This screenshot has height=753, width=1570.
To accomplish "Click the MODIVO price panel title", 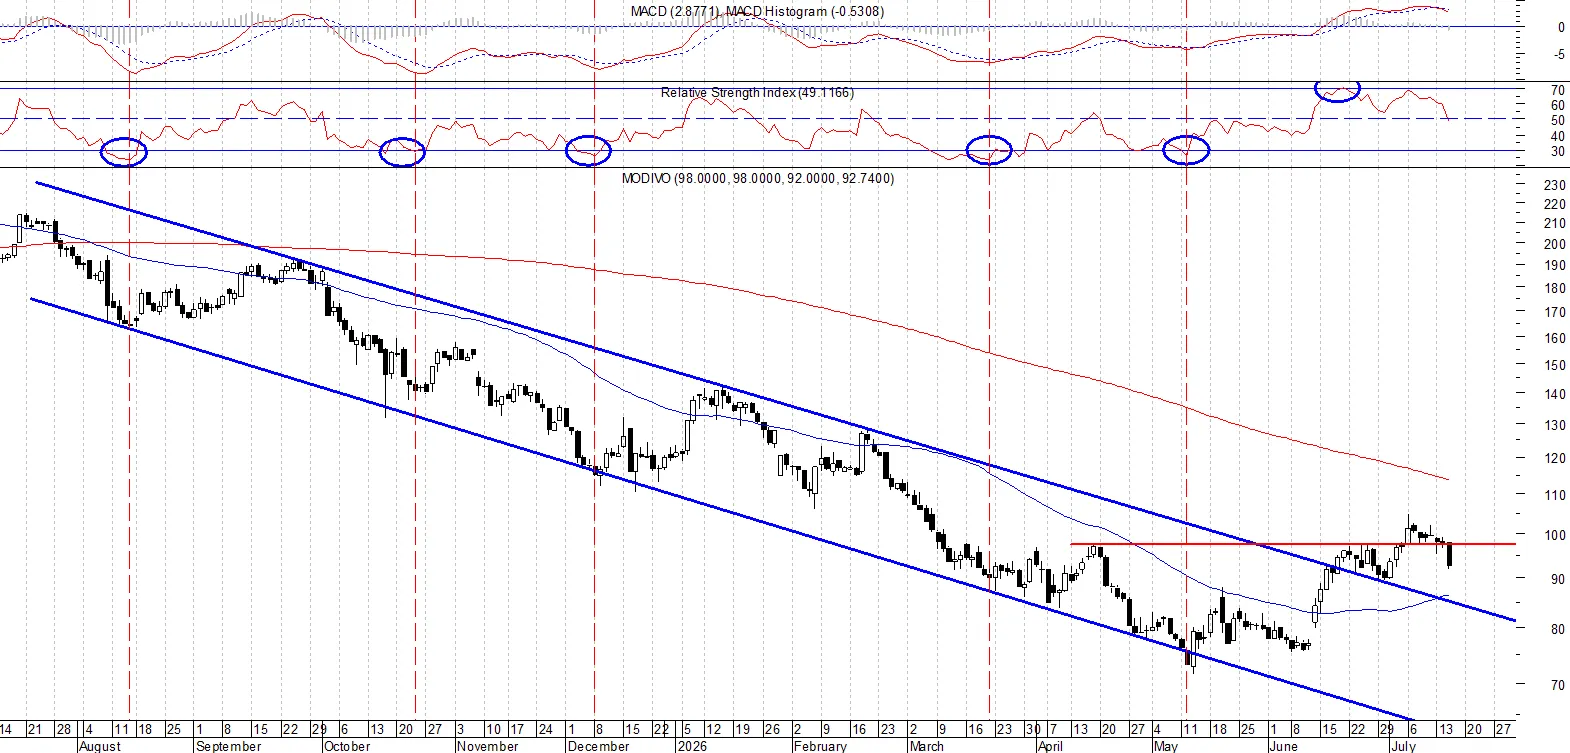I will (x=758, y=179).
